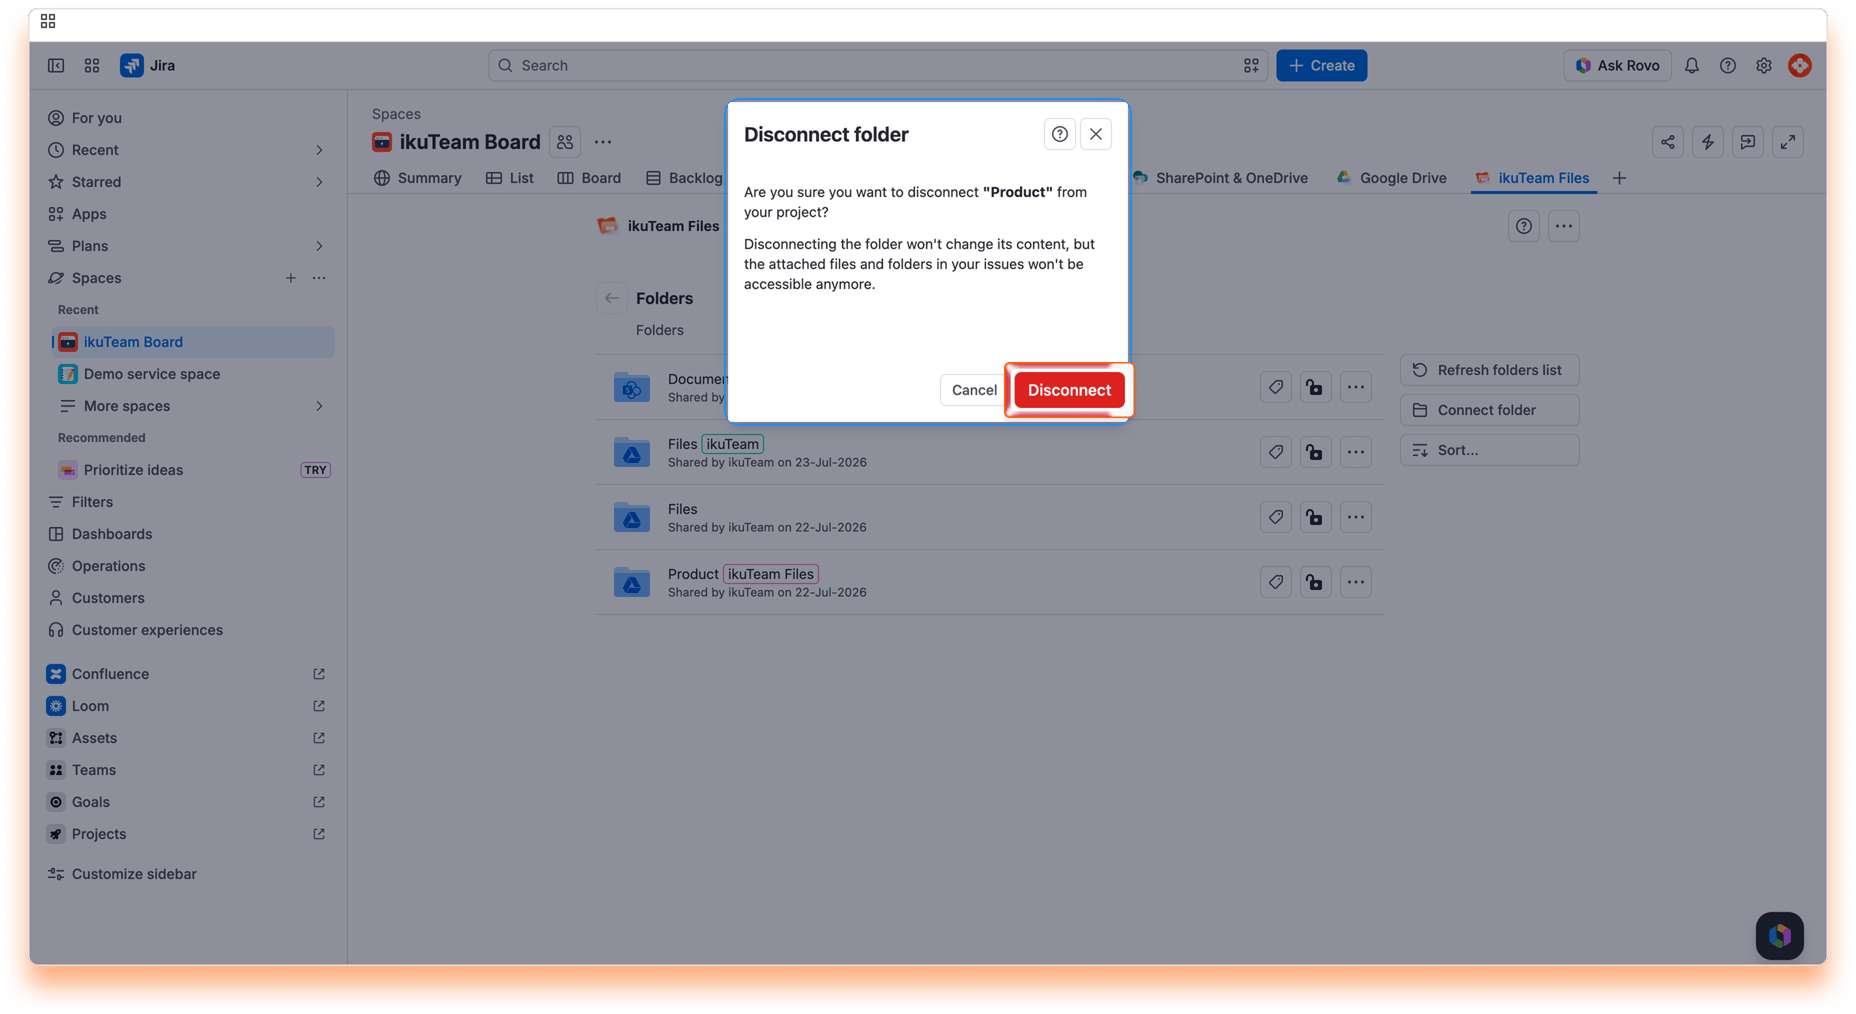Toggle lock icon on Product folder row
This screenshot has width=1856, height=1014.
coord(1315,582)
